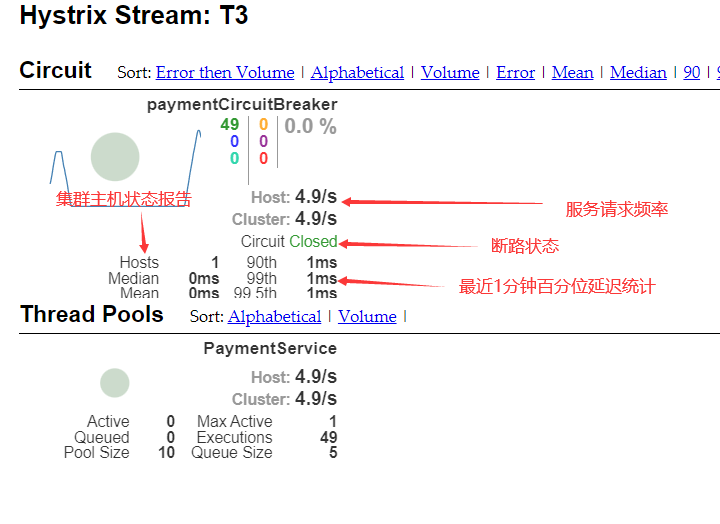Click the Circuit Closed status text
Image resolution: width=720 pixels, height=524 pixels.
(289, 242)
